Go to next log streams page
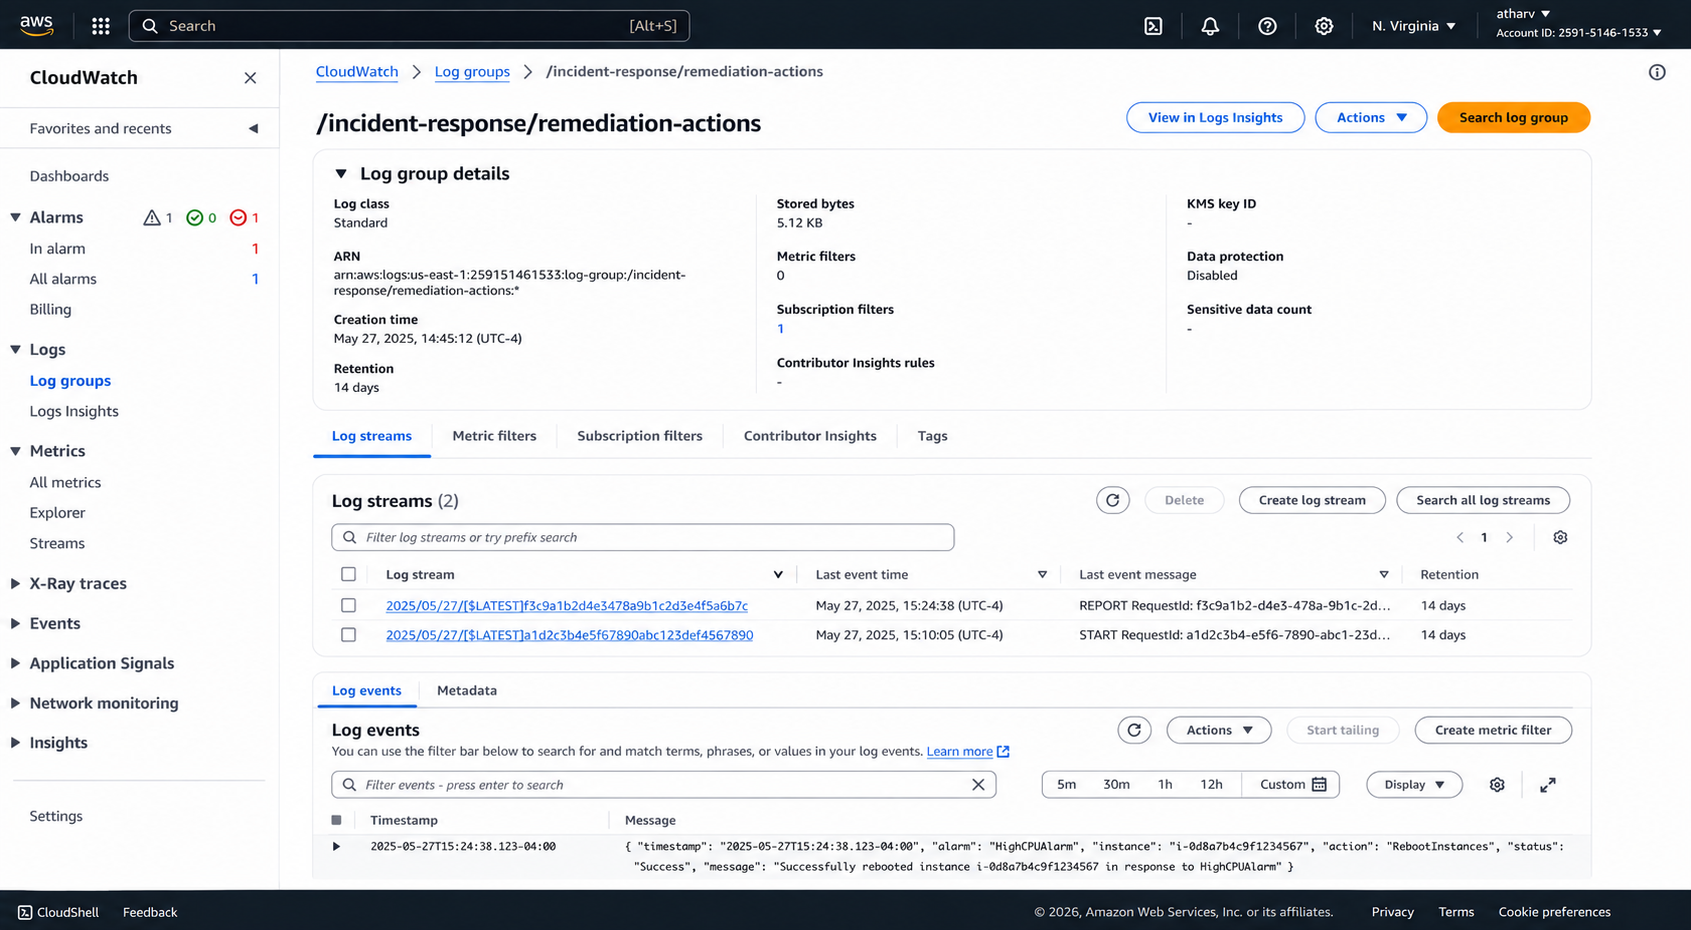Image resolution: width=1691 pixels, height=930 pixels. [1510, 538]
